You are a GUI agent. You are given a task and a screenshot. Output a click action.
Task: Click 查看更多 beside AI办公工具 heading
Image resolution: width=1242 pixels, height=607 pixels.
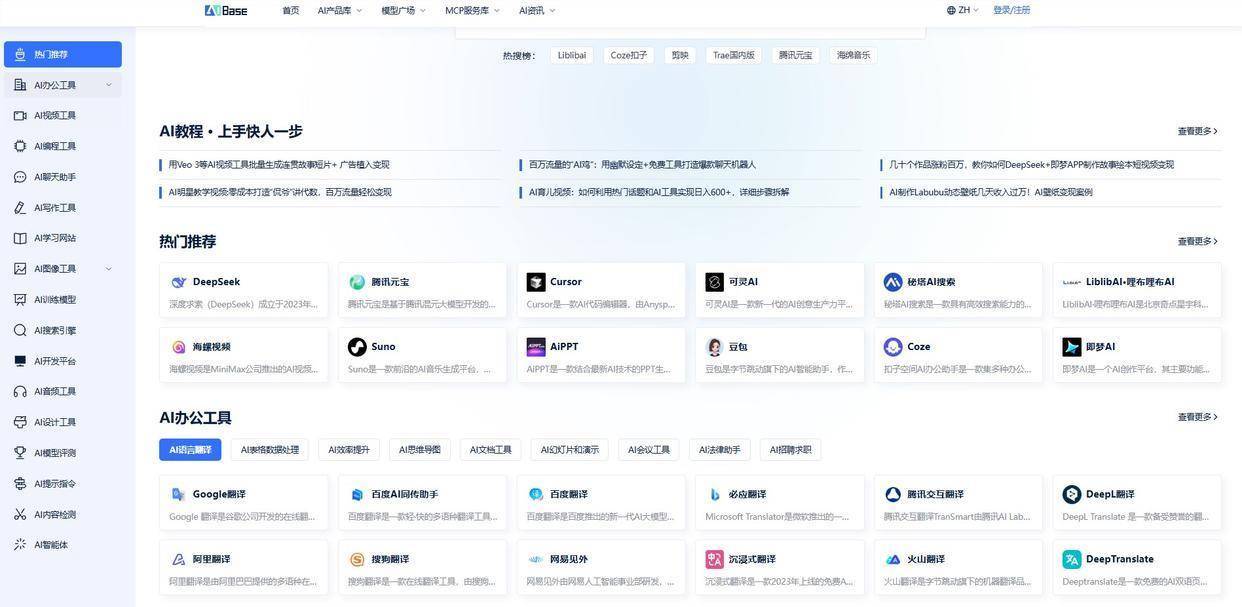[x=1198, y=417]
